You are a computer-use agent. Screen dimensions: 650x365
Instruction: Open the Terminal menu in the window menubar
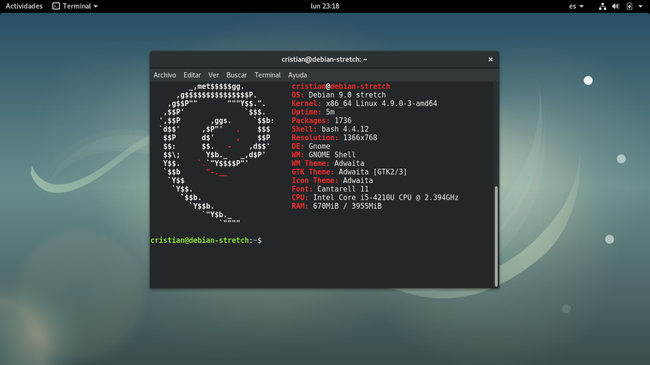click(267, 75)
